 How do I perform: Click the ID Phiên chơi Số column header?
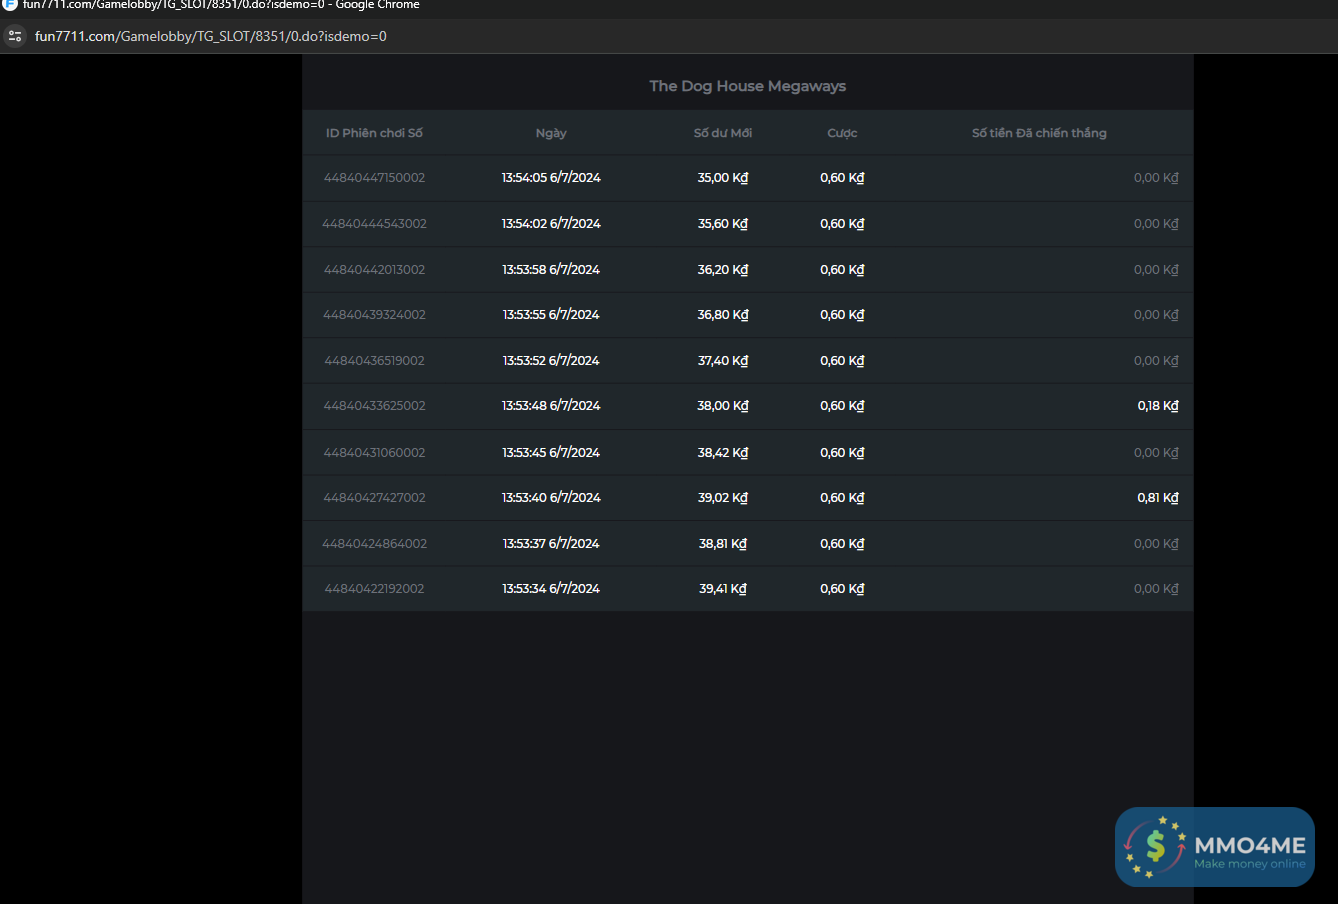coord(374,133)
